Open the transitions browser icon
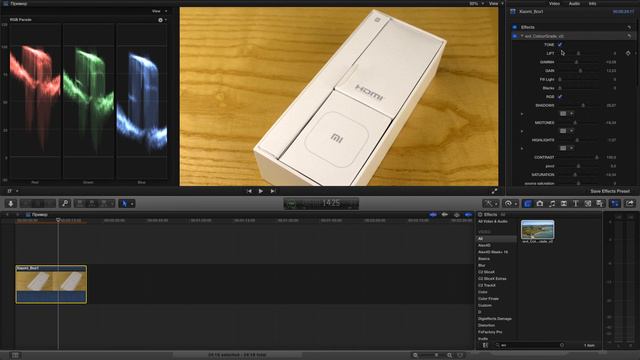Screen dimensions: 640x360 click(x=564, y=203)
